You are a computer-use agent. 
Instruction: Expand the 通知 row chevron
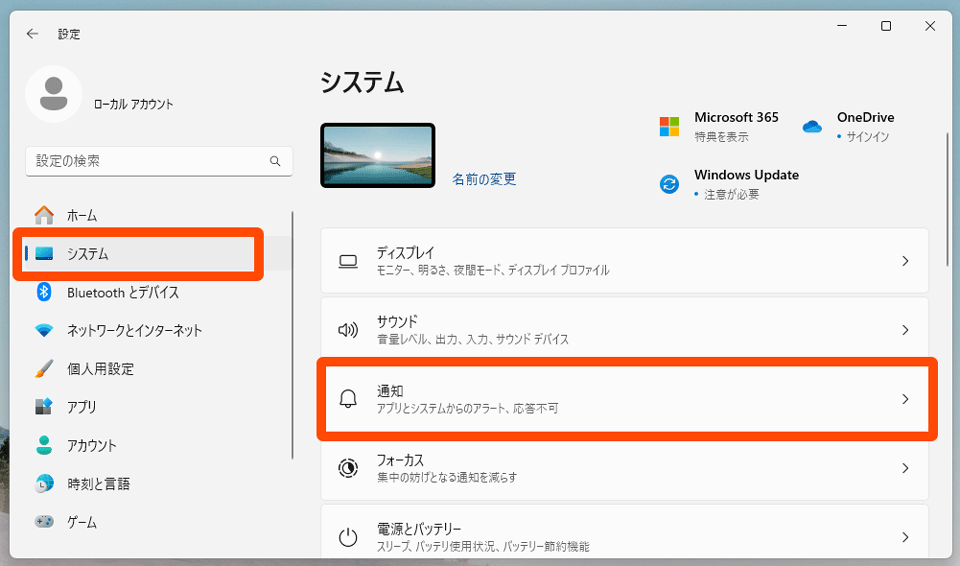pos(906,399)
